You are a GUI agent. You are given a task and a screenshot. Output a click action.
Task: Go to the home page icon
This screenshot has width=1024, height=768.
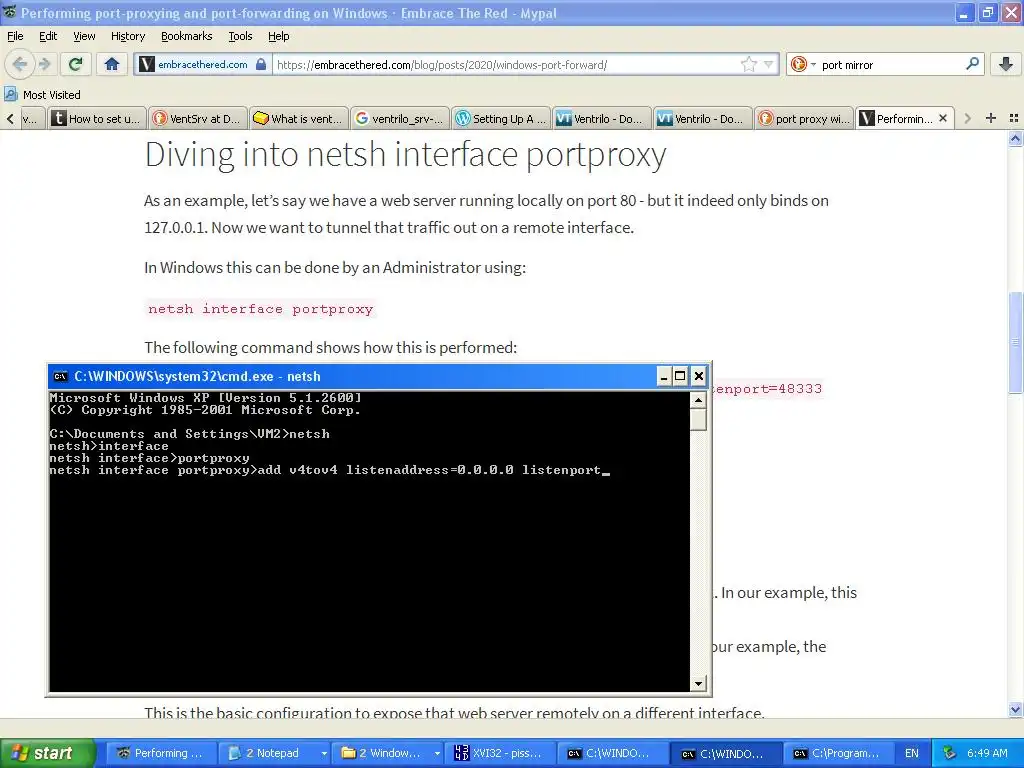click(112, 64)
